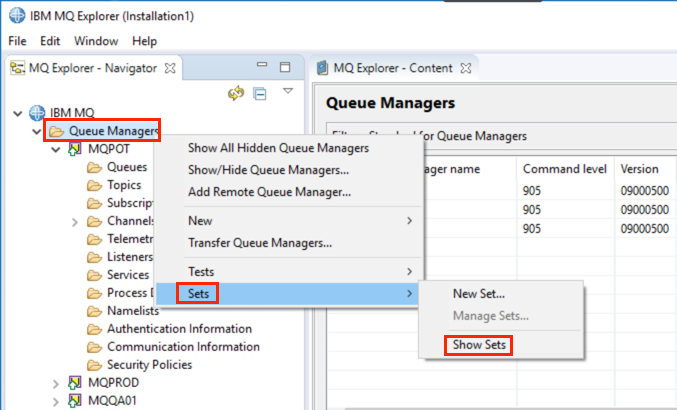Click the Namelists folder icon
Viewport: 677px width, 410px height.
94,311
